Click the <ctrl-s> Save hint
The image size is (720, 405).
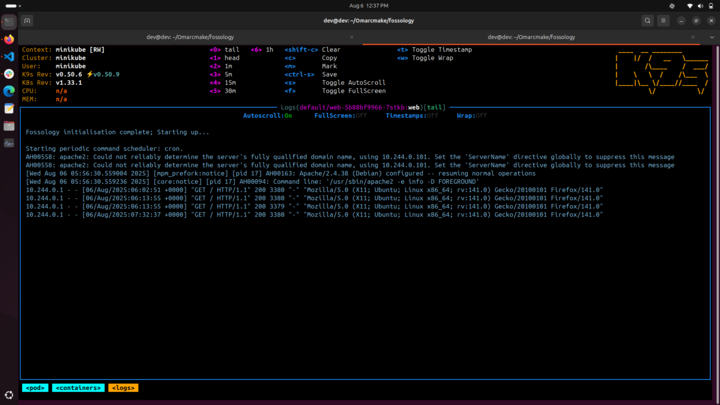(310, 74)
